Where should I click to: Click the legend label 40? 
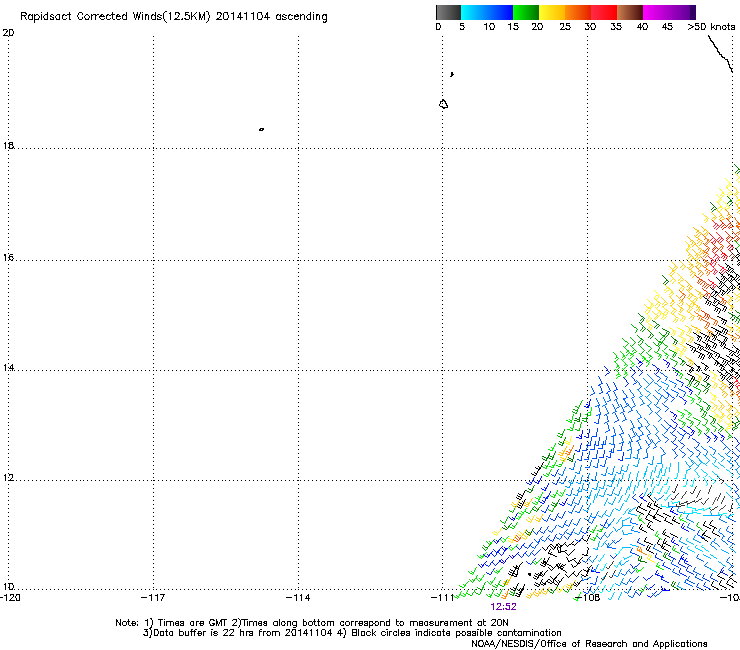pyautogui.click(x=642, y=27)
